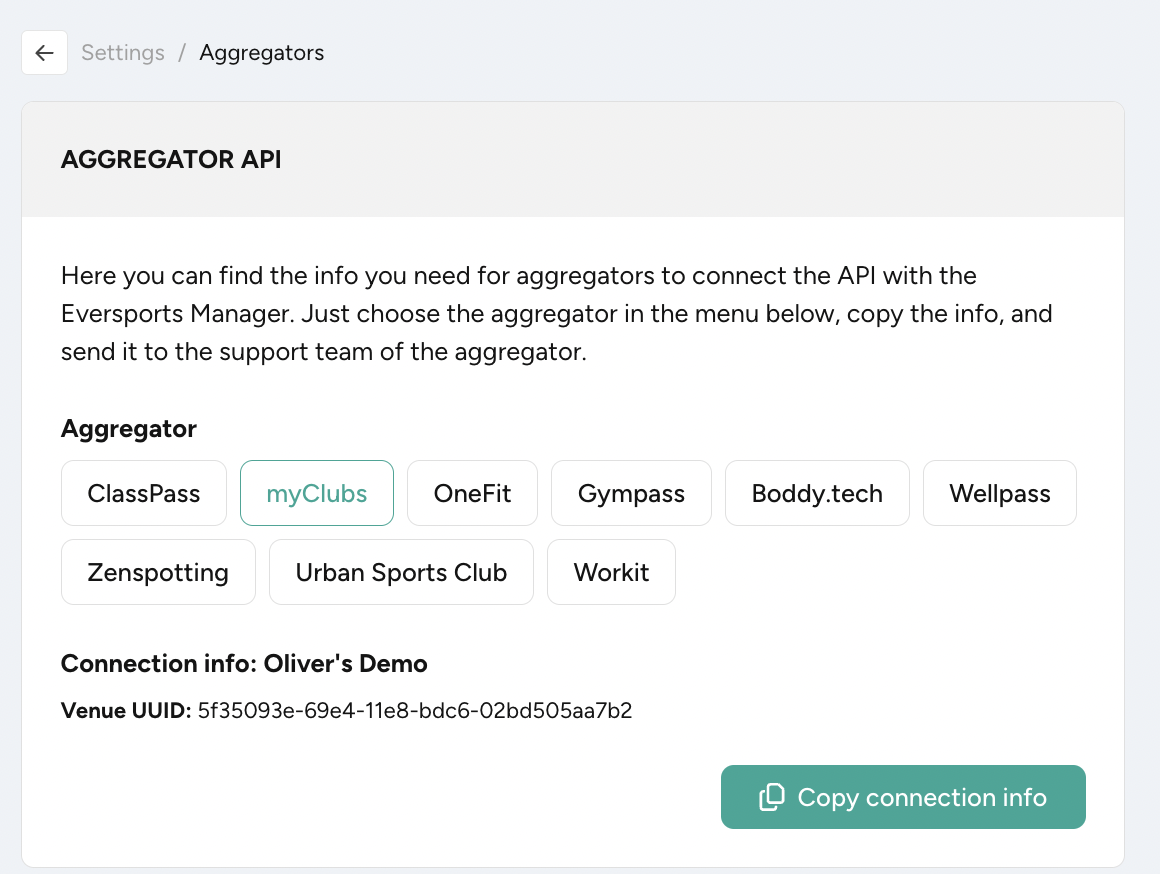The width and height of the screenshot is (1160, 874).
Task: Click the Venue UUID: label
Action: pos(127,710)
